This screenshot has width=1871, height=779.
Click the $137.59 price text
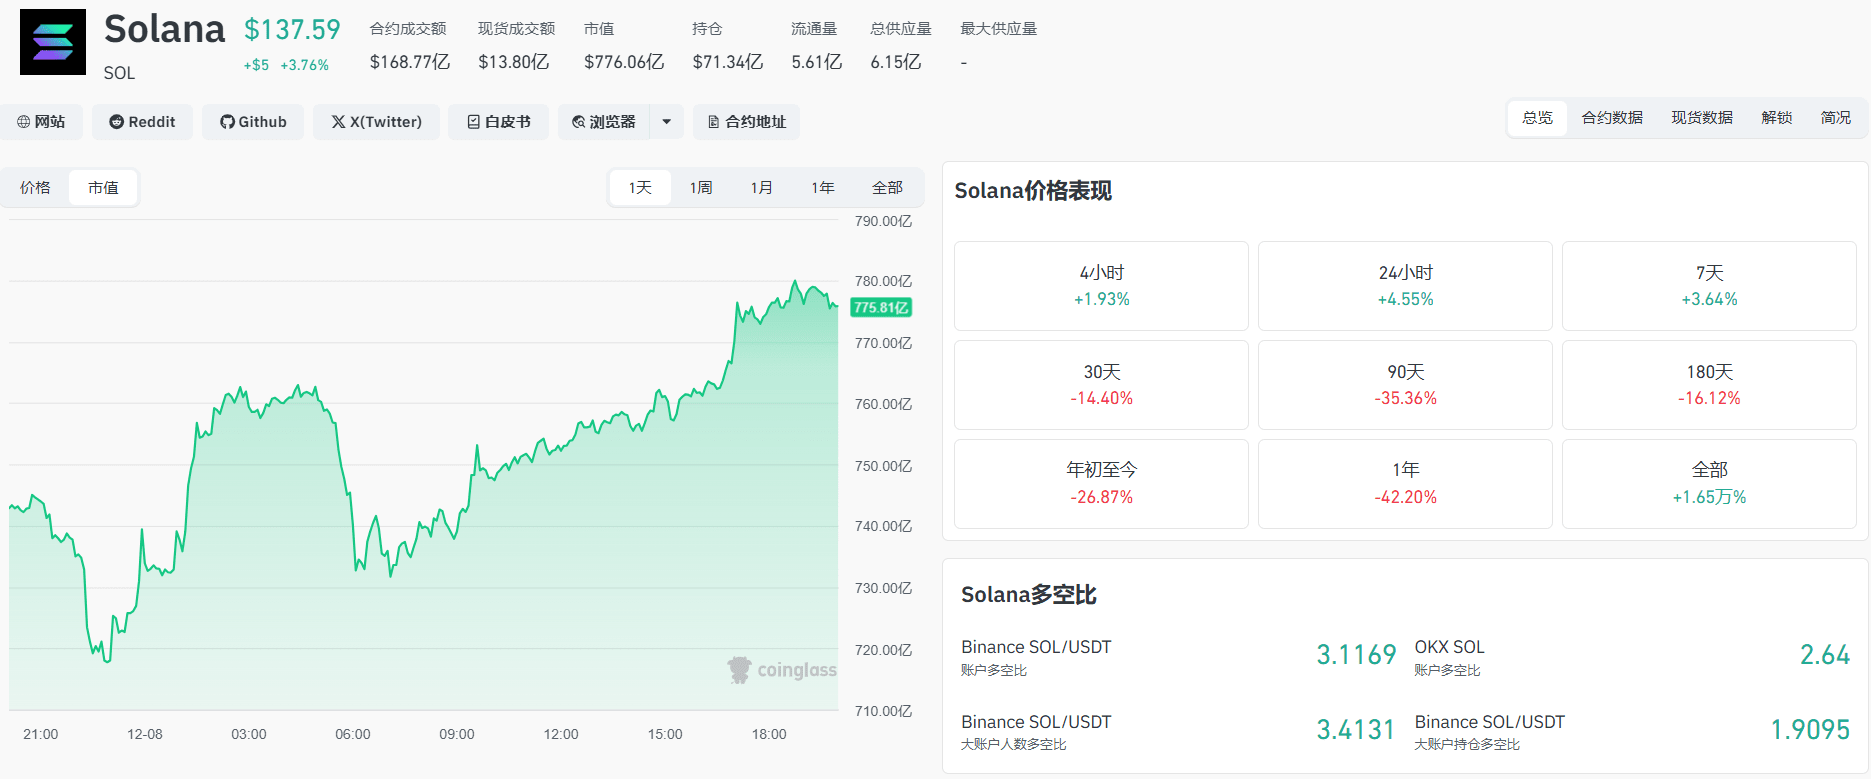pyautogui.click(x=292, y=30)
